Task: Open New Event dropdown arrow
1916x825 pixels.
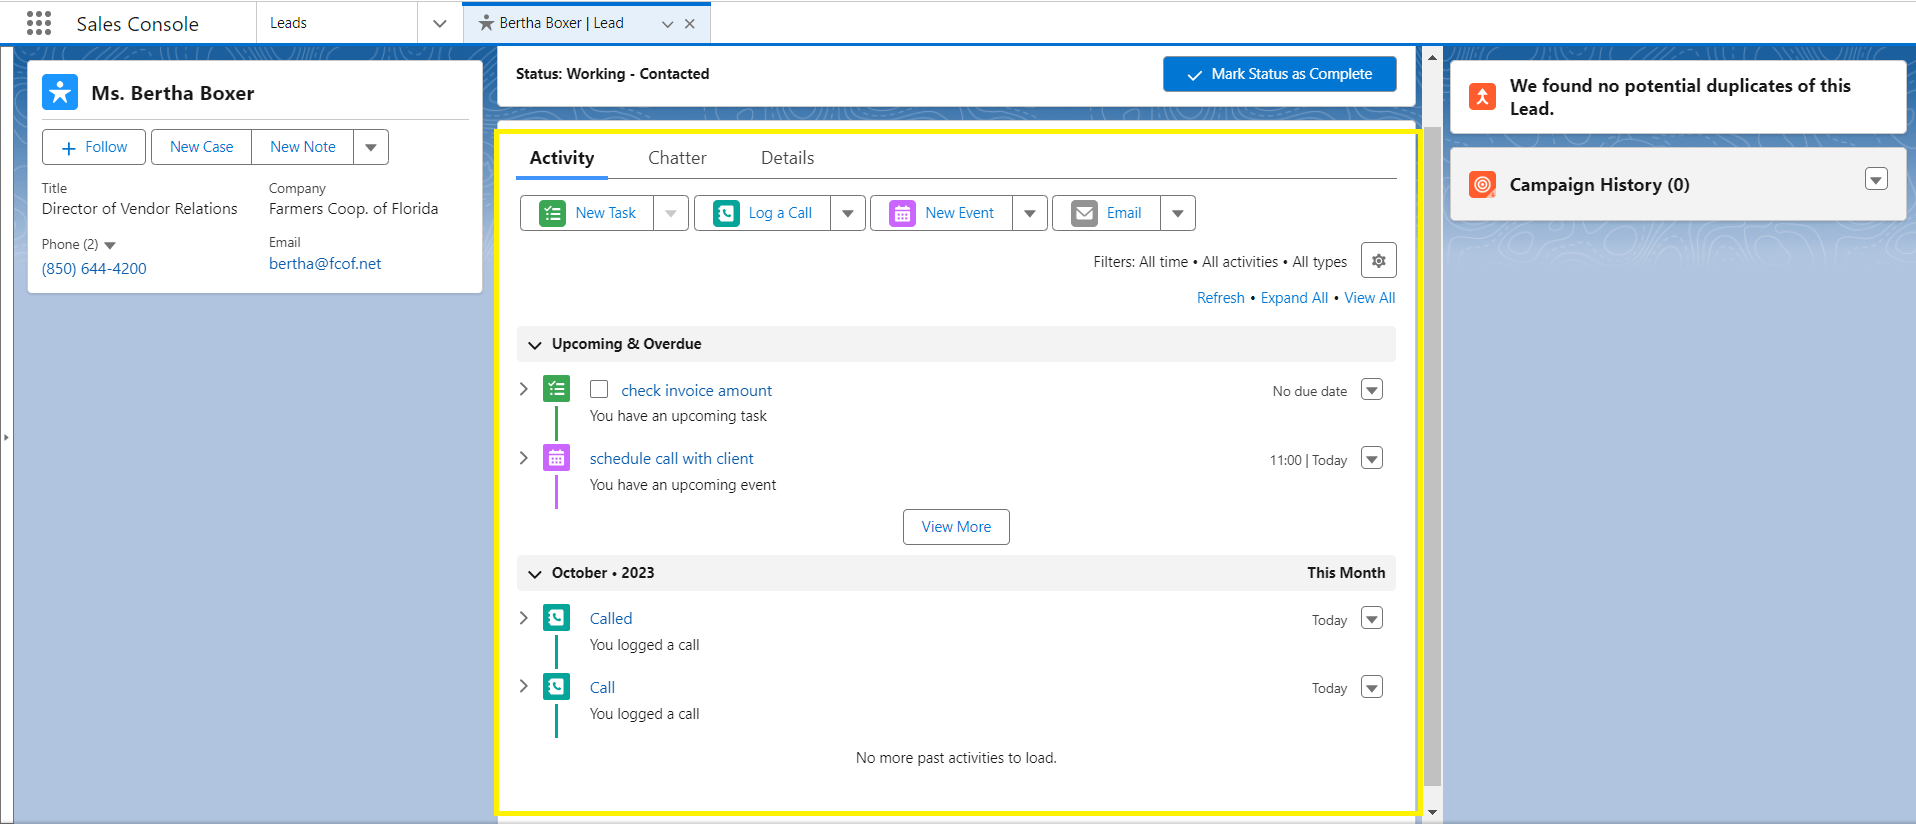Action: point(1030,213)
